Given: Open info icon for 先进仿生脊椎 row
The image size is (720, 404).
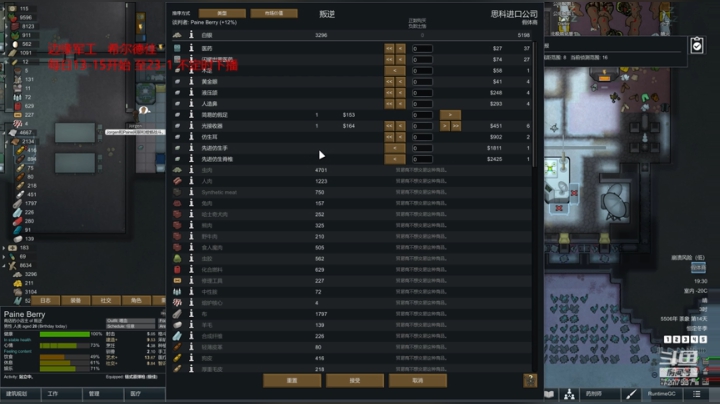Looking at the screenshot, I should (x=191, y=159).
